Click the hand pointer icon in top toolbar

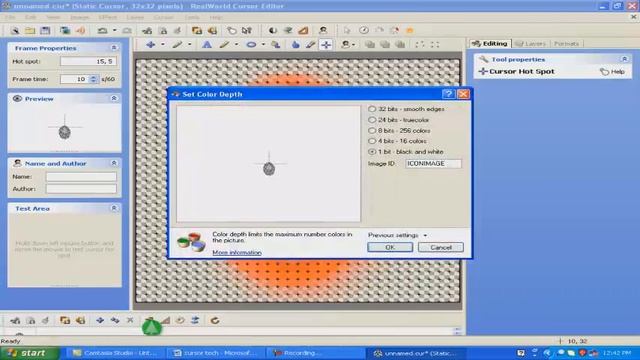pos(231,31)
